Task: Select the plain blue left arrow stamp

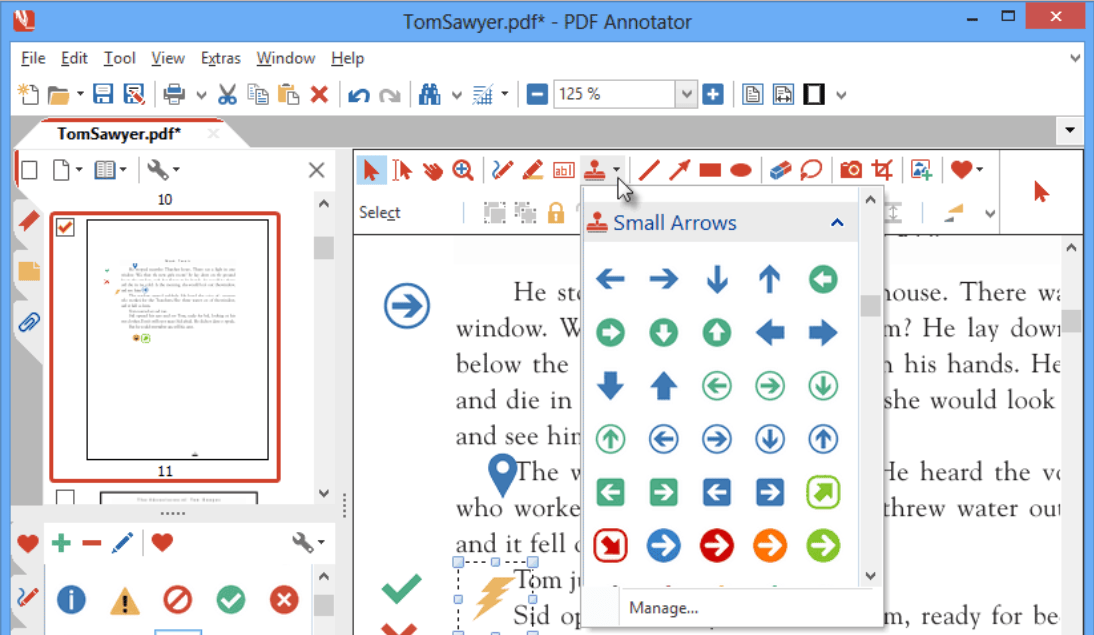Action: (610, 279)
